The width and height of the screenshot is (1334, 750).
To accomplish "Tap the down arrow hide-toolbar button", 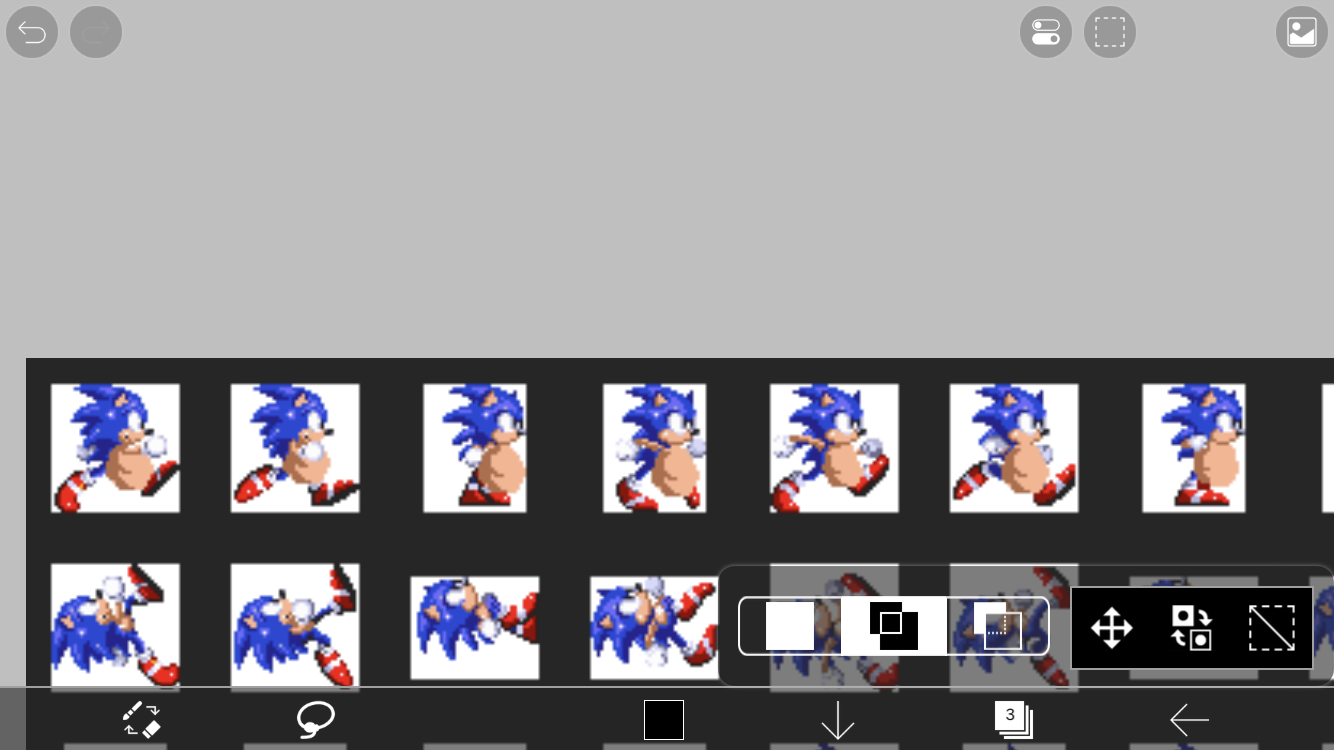I will point(837,720).
